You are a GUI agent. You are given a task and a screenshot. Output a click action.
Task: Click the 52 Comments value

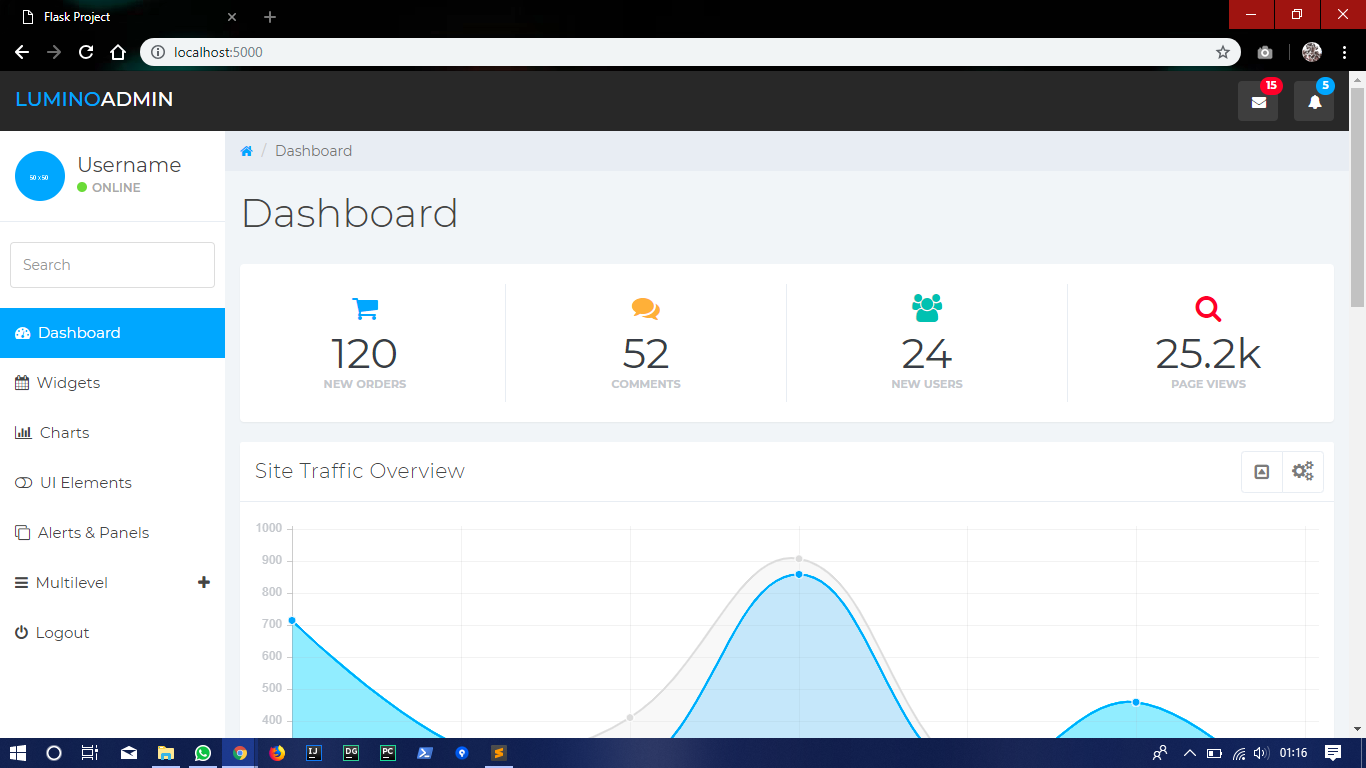click(646, 354)
